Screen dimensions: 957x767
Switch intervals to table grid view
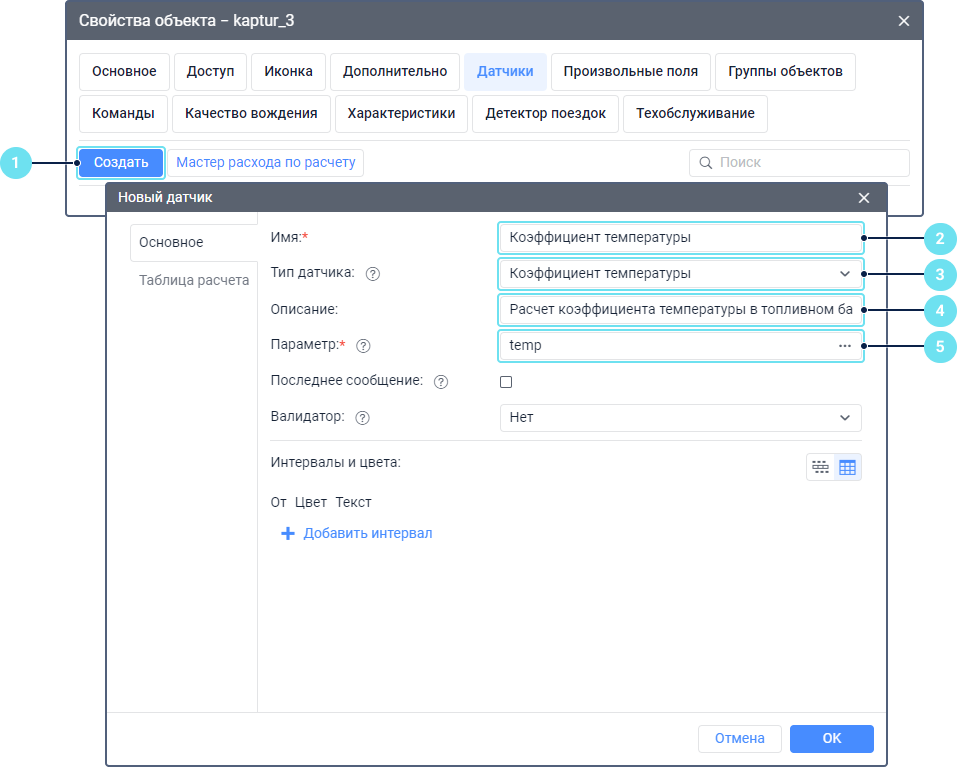click(x=847, y=467)
